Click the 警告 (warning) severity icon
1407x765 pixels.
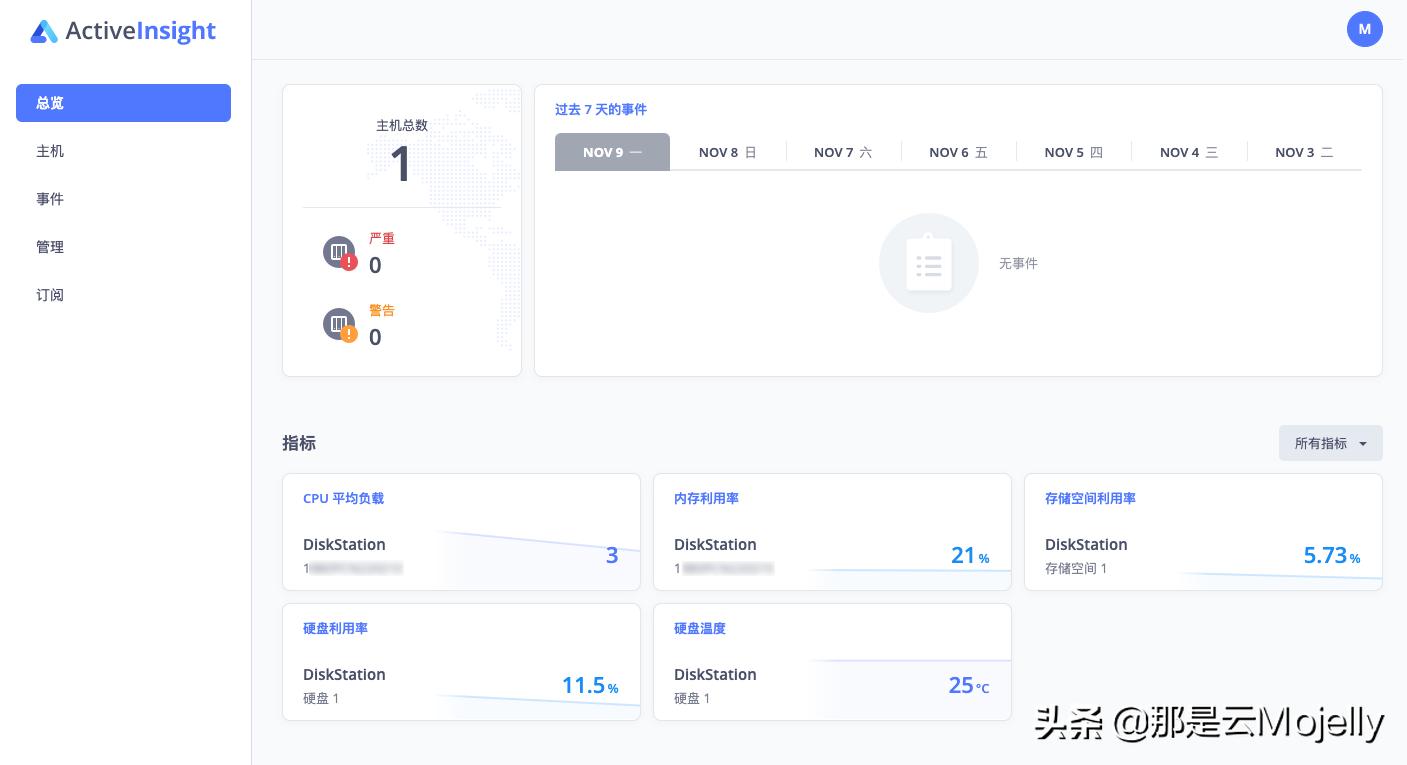[x=339, y=324]
